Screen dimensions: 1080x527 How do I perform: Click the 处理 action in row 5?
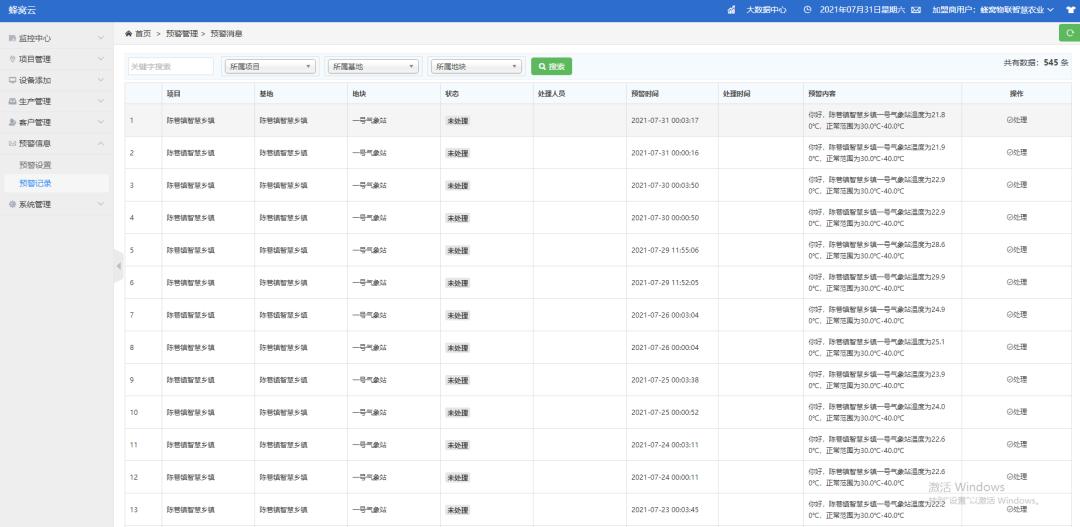pyautogui.click(x=1016, y=250)
